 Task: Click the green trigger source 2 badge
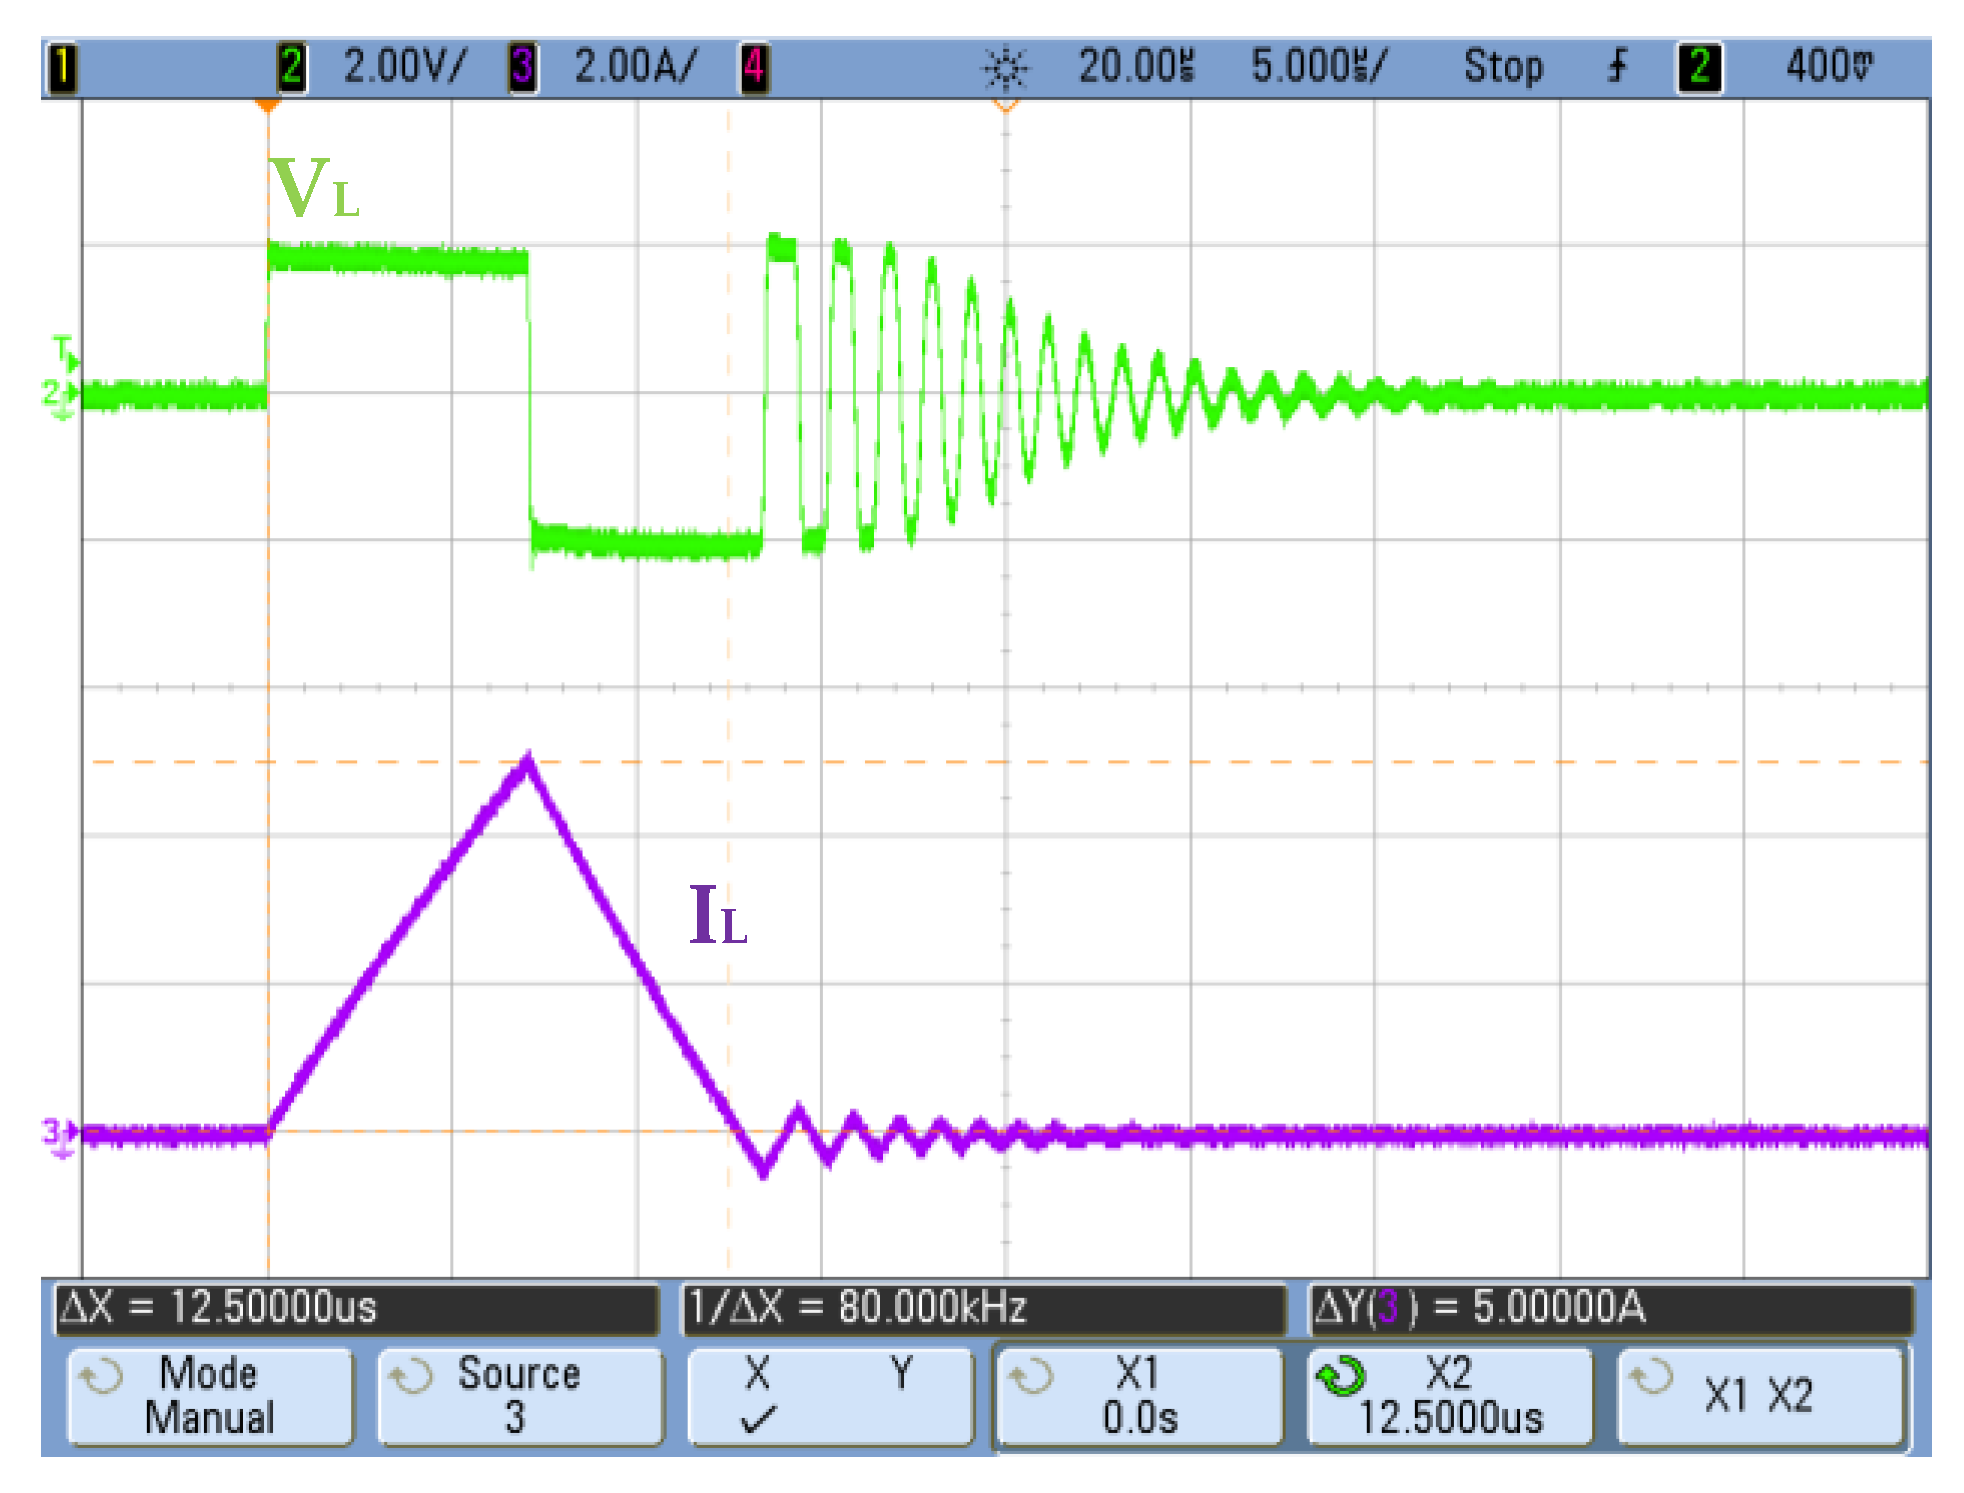tap(1699, 68)
